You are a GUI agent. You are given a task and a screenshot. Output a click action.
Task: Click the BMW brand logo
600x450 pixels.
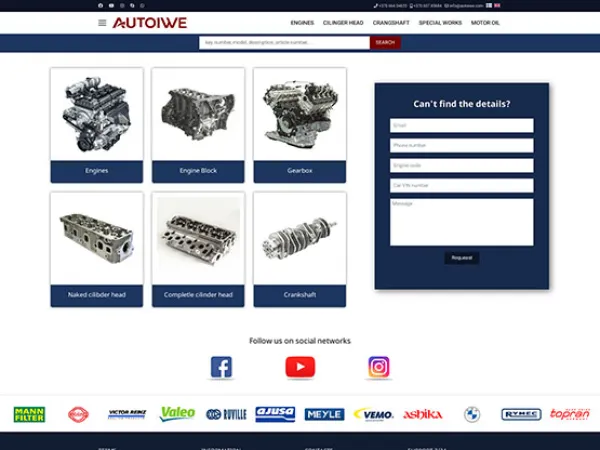coord(472,414)
